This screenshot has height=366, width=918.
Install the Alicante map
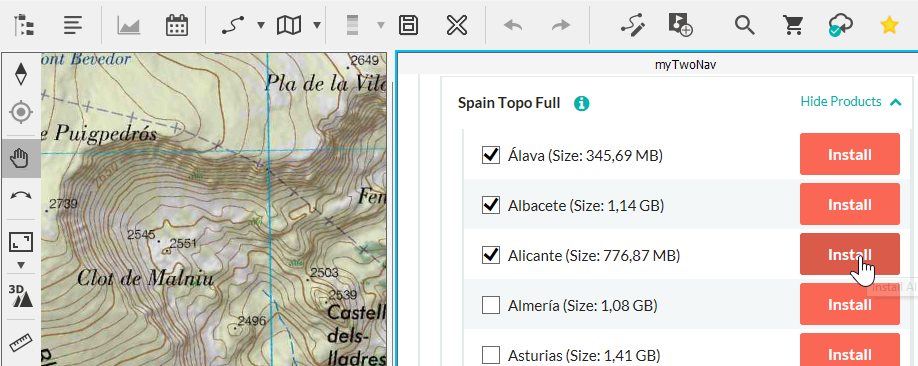click(x=850, y=254)
